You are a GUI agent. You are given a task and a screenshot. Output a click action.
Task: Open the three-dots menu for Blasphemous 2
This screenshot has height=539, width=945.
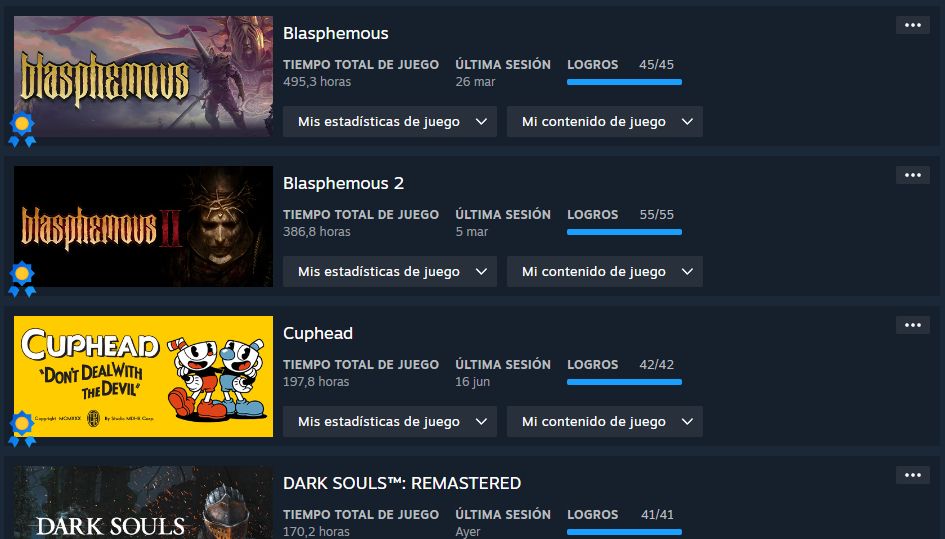click(x=912, y=175)
